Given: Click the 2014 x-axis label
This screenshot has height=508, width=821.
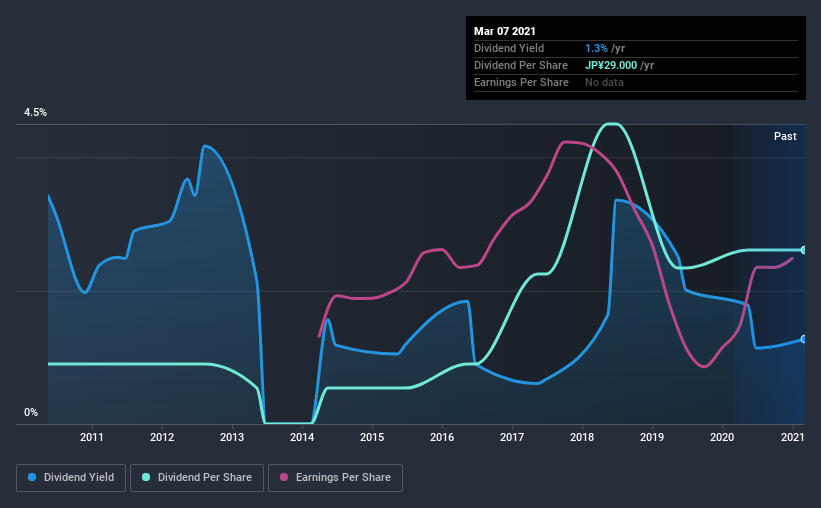Looking at the screenshot, I should (302, 437).
